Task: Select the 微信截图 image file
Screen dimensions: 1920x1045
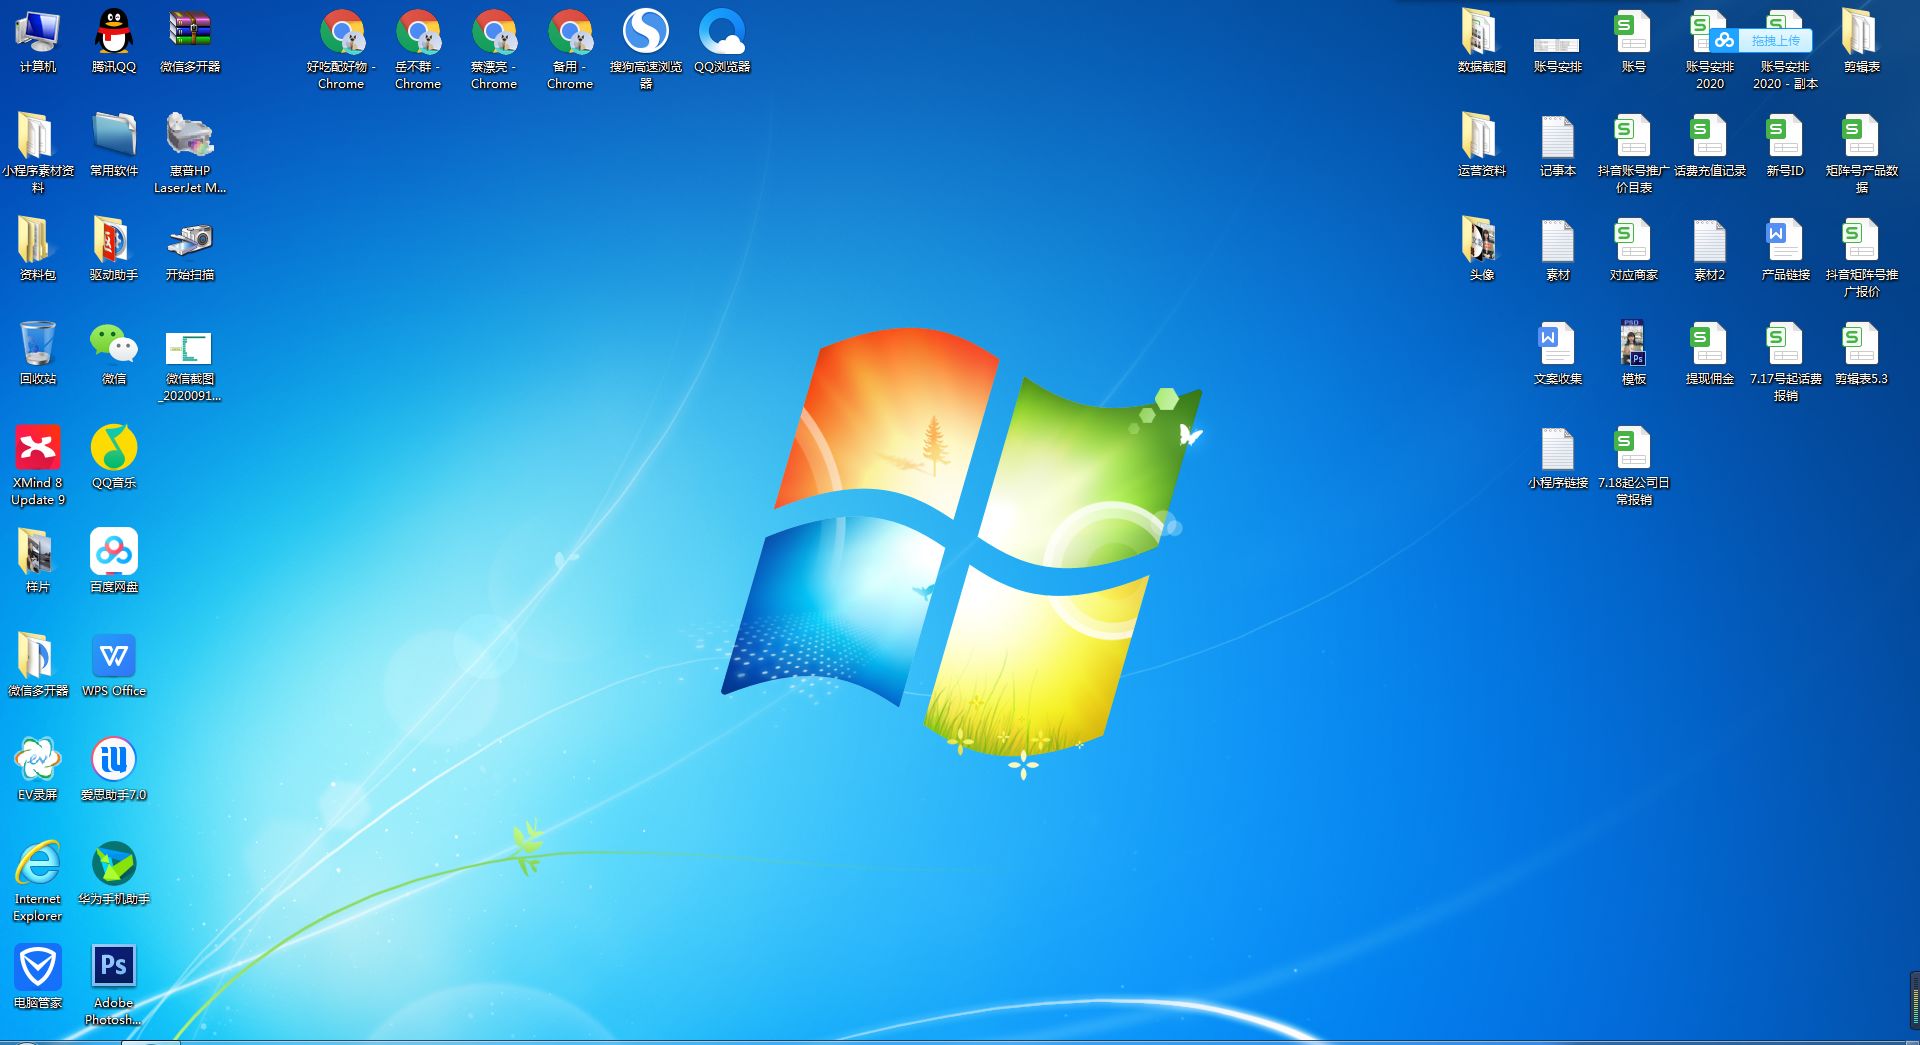Action: point(190,350)
